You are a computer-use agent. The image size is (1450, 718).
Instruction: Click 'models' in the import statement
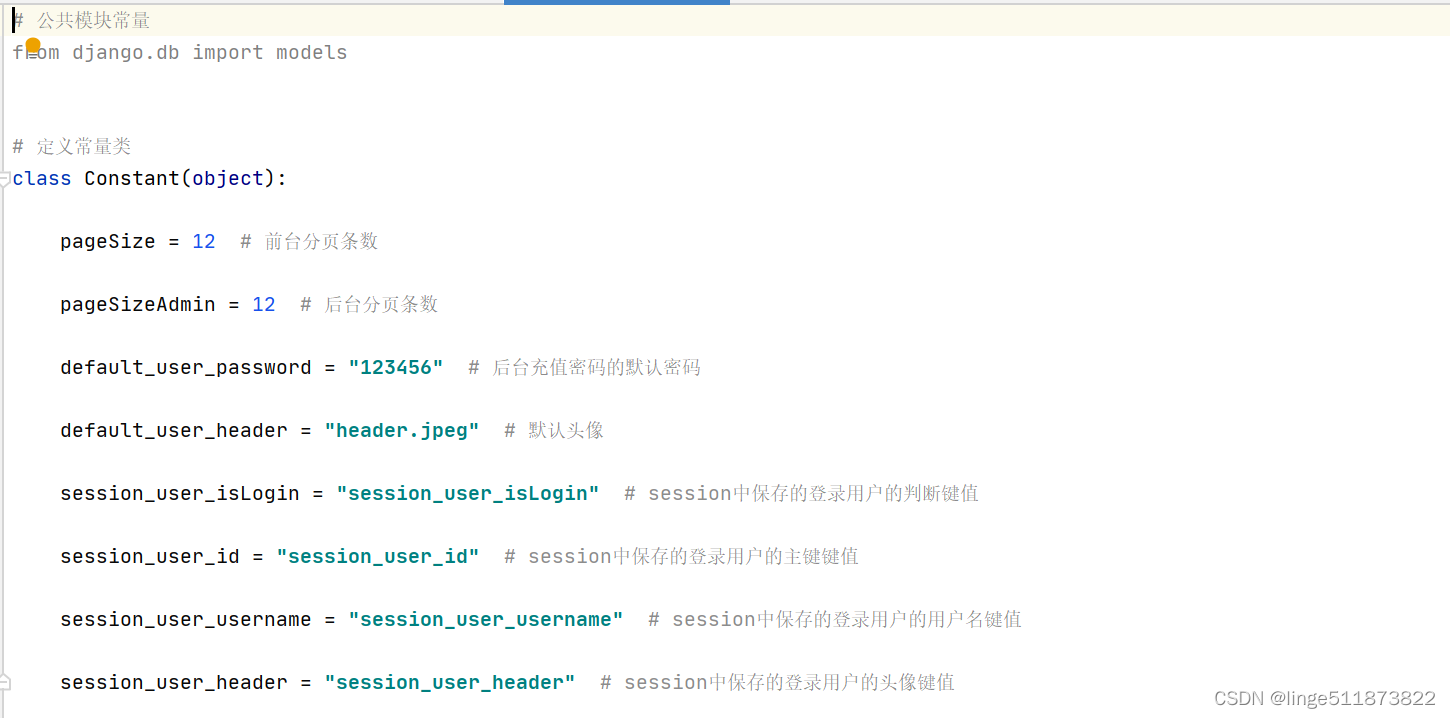tap(312, 53)
